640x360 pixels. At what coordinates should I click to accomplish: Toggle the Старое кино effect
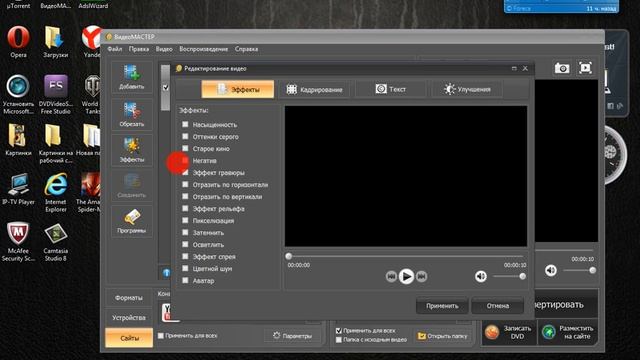(x=185, y=148)
